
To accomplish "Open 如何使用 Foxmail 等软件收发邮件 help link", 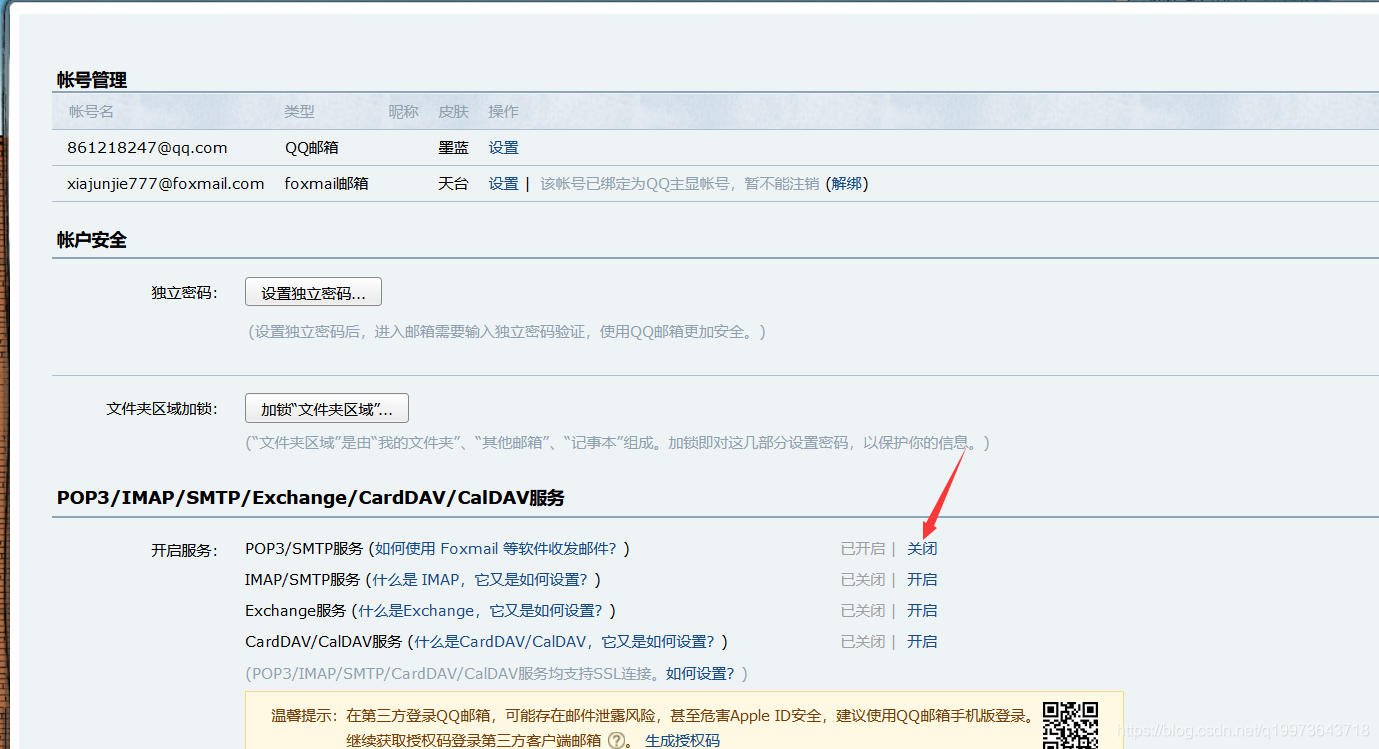I will pos(498,549).
